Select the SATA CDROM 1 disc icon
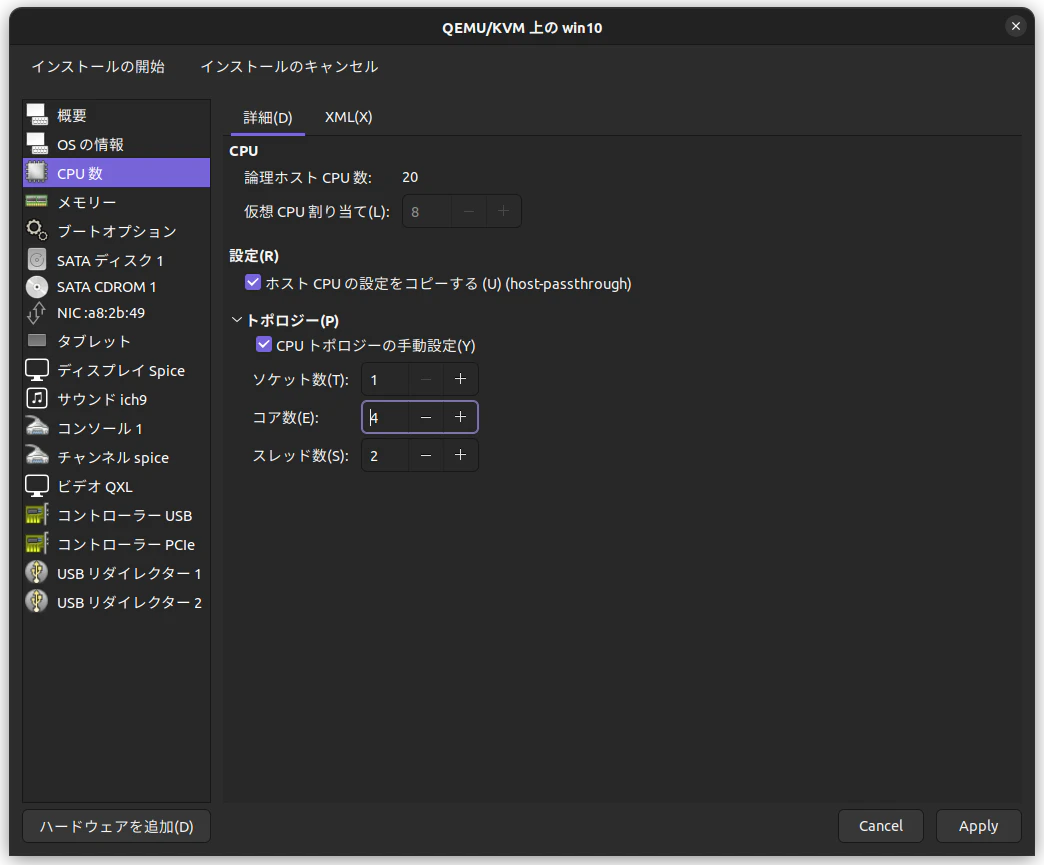 (x=37, y=286)
